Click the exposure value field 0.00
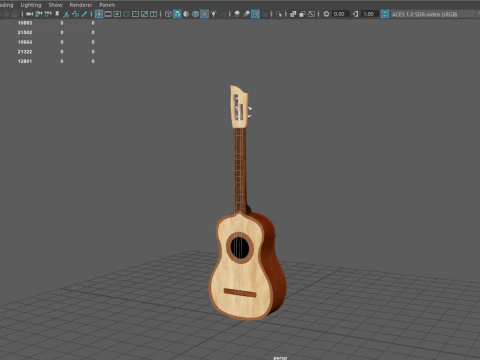 [x=340, y=14]
